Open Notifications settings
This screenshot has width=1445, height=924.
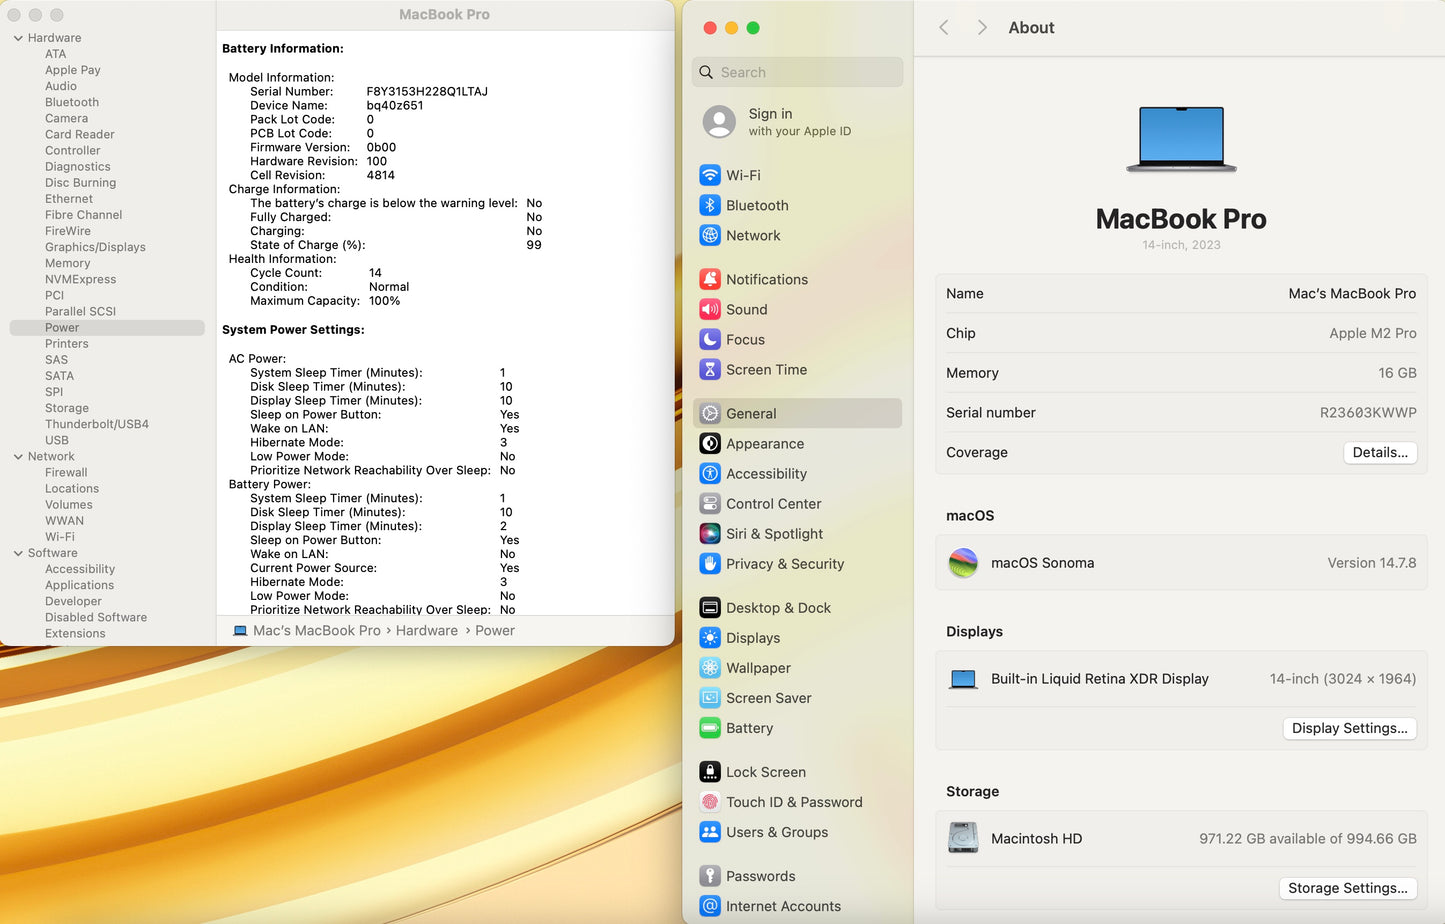[710, 279]
